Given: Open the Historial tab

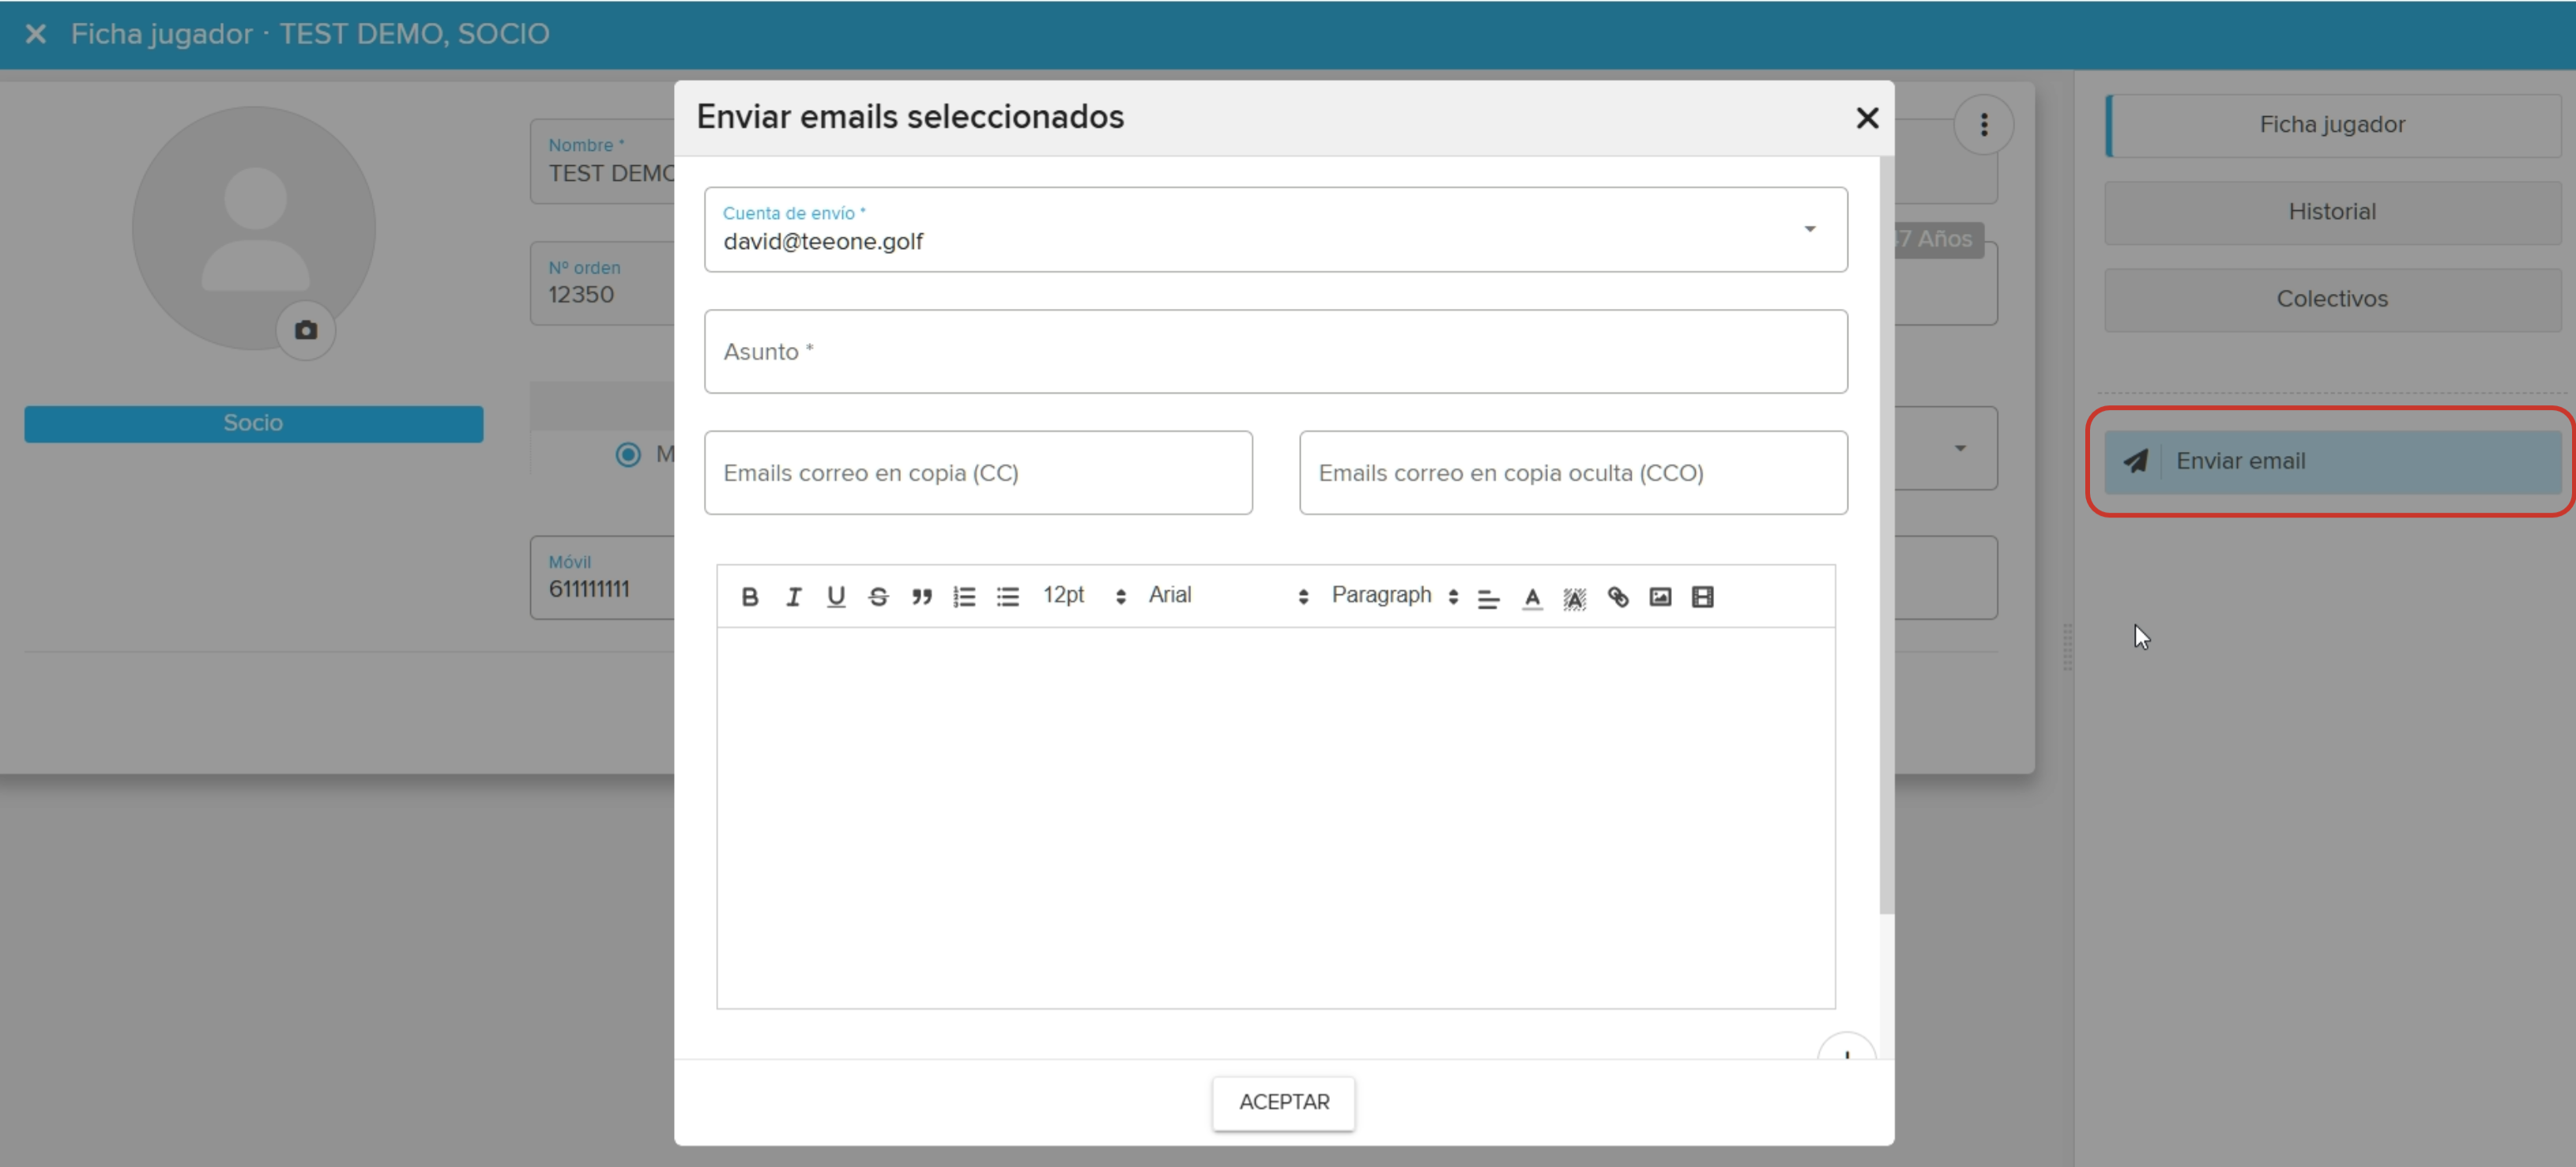Looking at the screenshot, I should tap(2333, 212).
